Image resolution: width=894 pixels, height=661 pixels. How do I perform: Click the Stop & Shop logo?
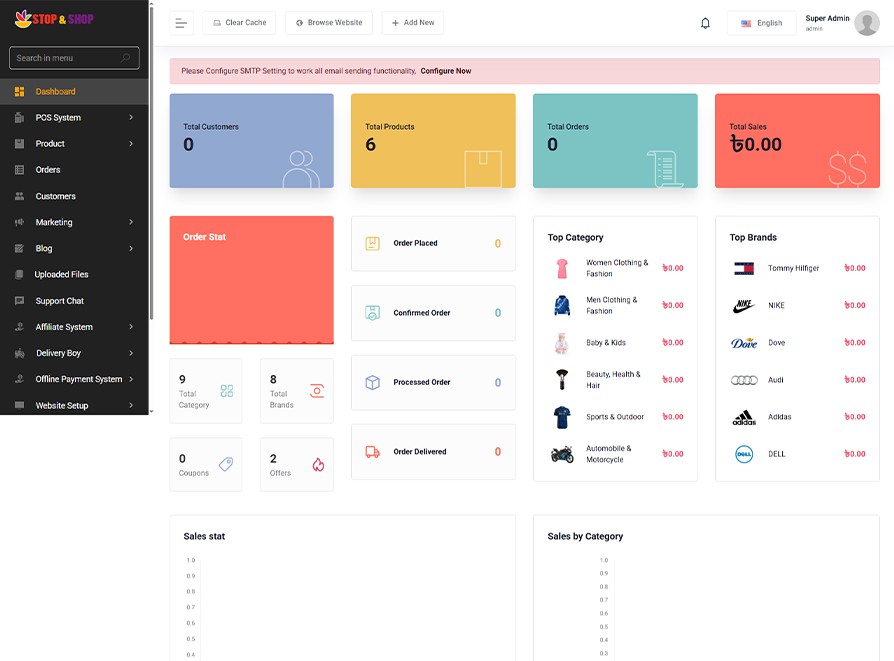coord(54,19)
